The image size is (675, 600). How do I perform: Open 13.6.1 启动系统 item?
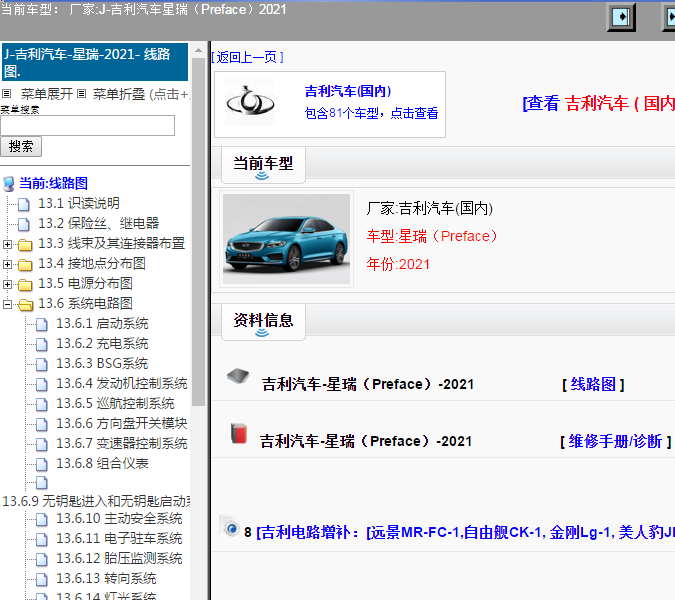pyautogui.click(x=102, y=323)
